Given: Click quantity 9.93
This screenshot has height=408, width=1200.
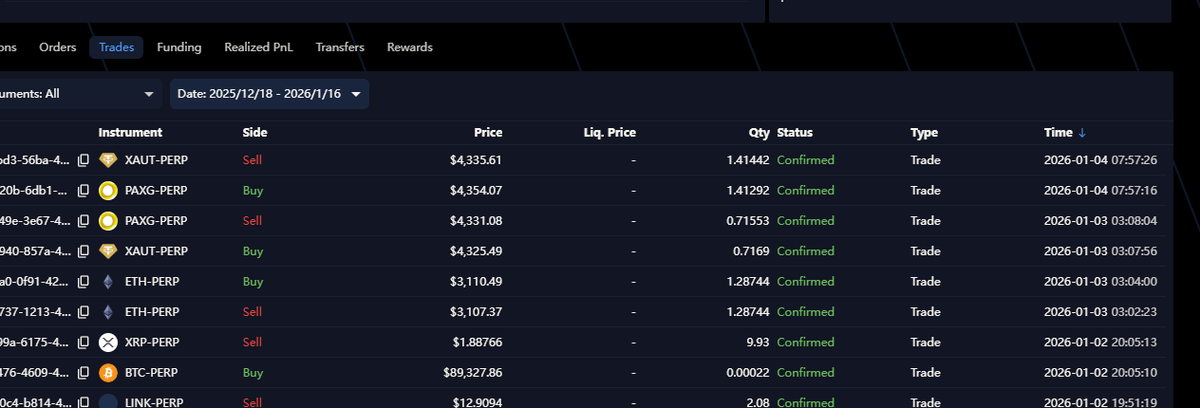Looking at the screenshot, I should pos(758,342).
